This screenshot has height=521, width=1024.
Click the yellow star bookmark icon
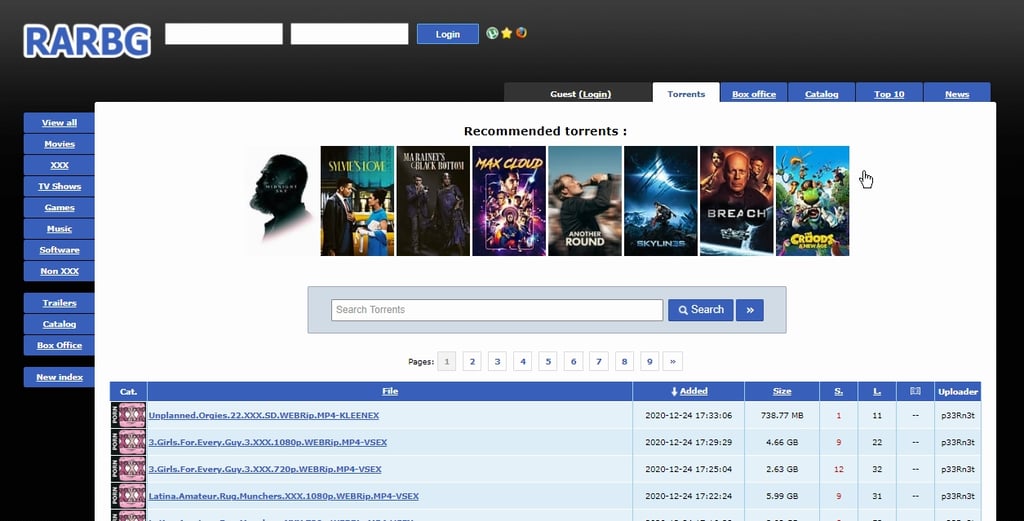[x=507, y=33]
